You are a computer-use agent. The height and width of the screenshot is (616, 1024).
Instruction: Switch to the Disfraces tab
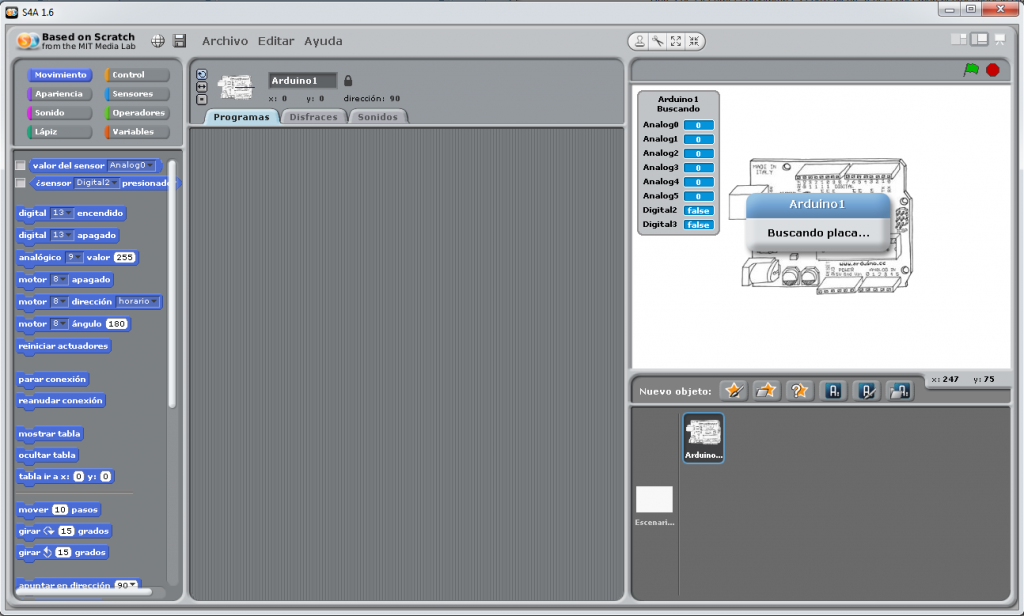tap(313, 117)
